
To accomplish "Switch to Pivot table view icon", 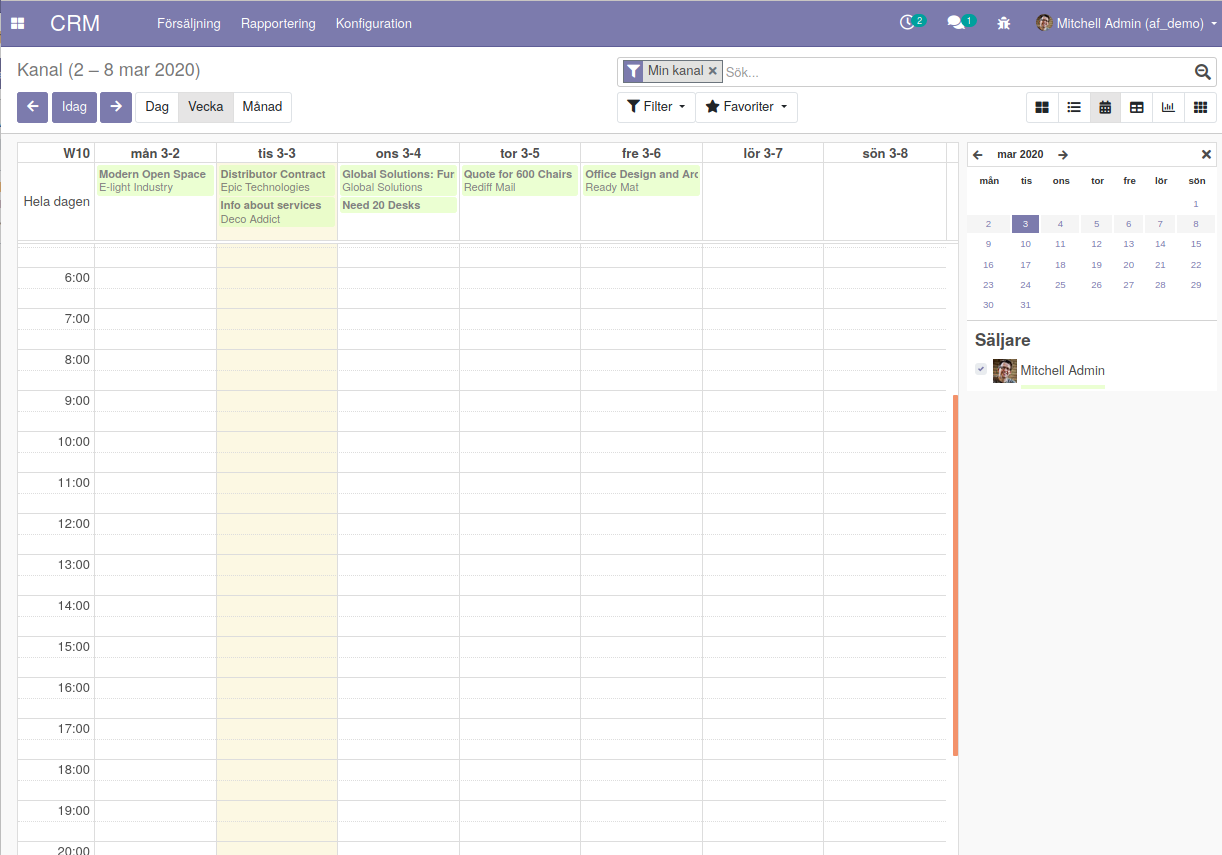I will coord(1137,107).
